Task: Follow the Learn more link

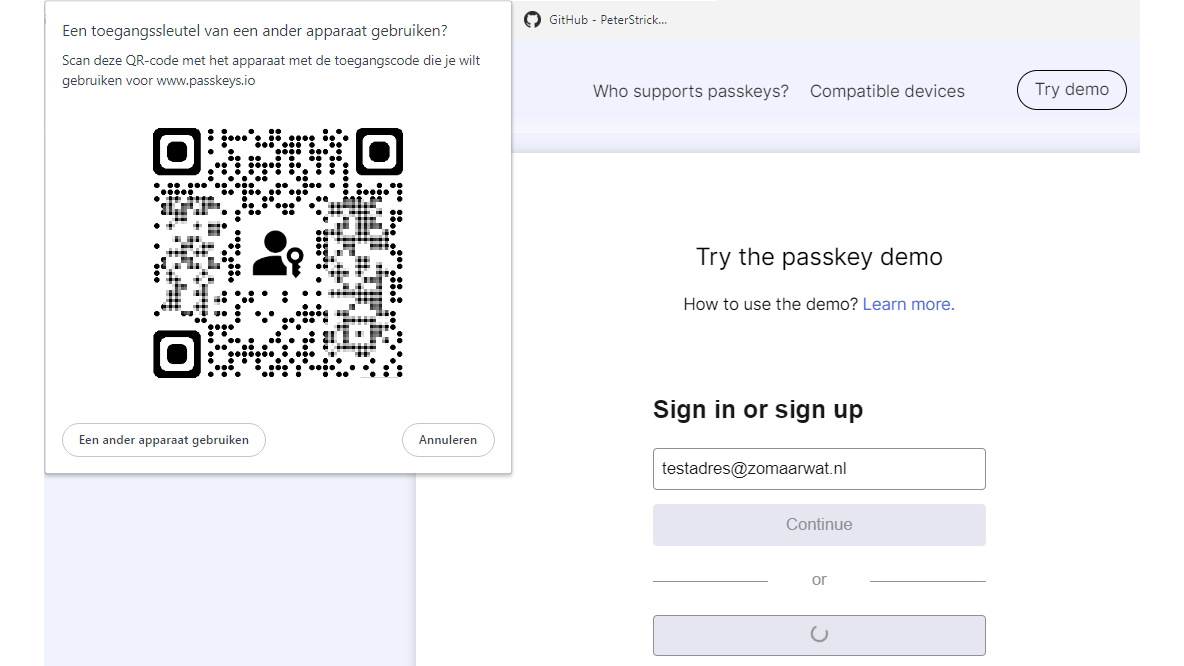Action: tap(908, 304)
